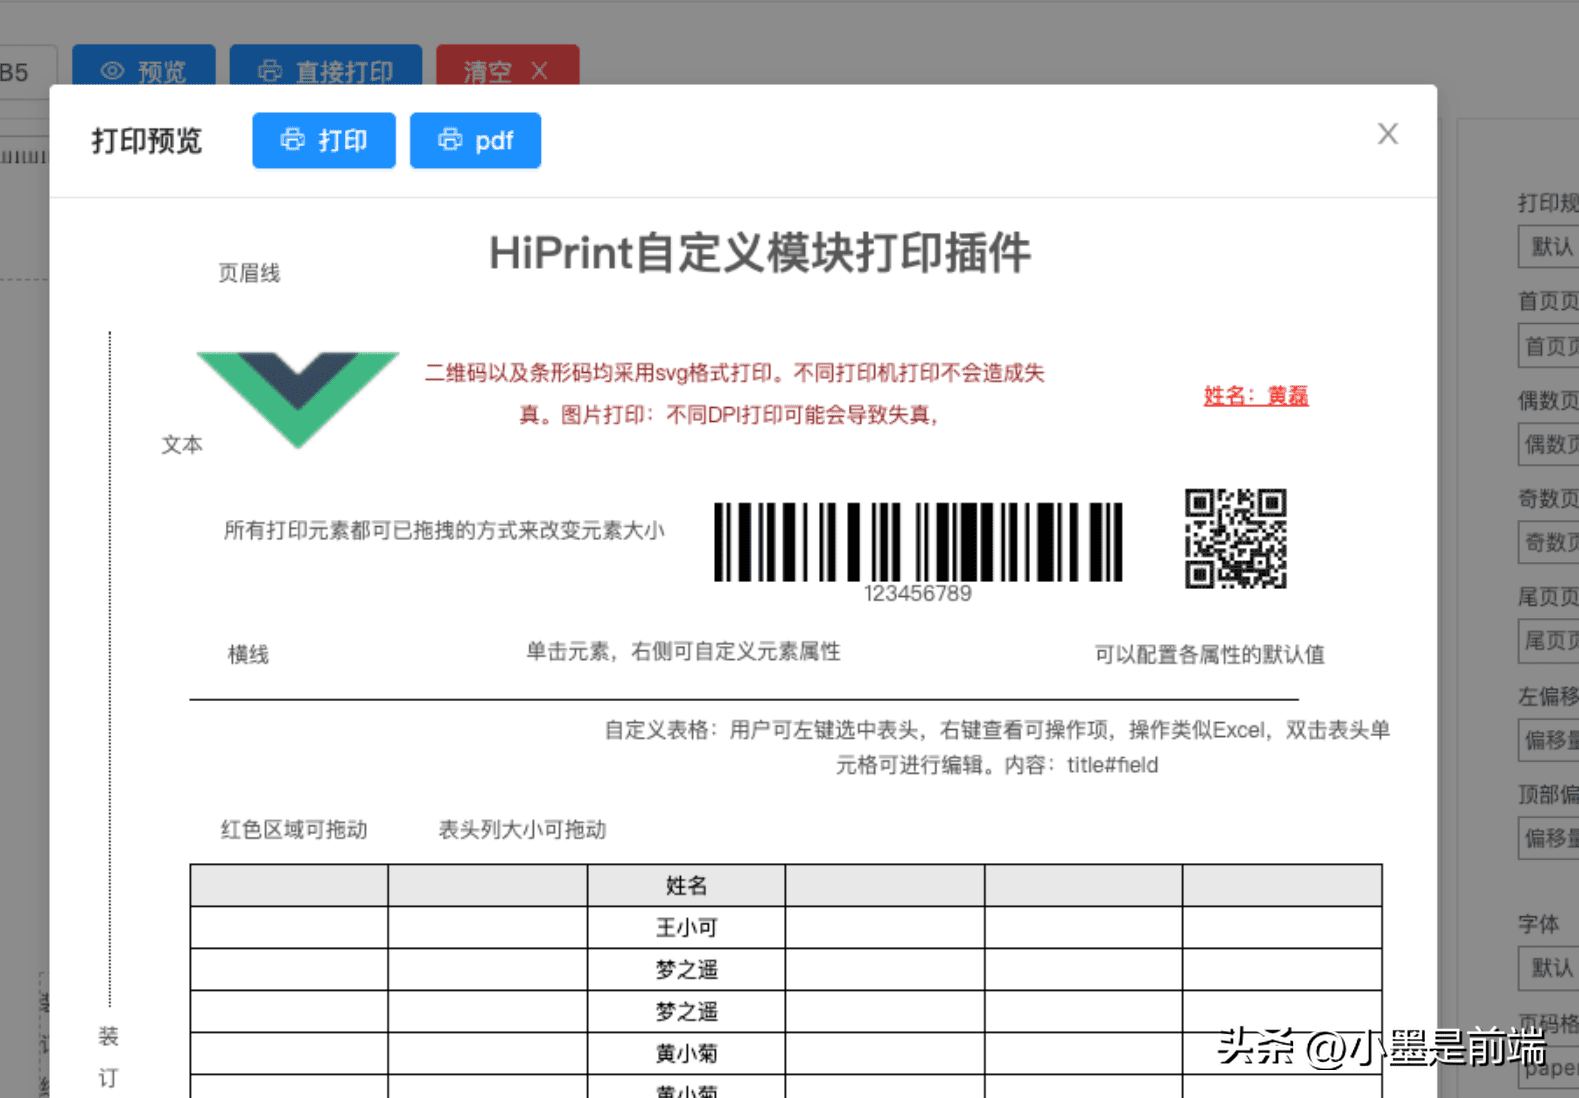Close the 打印预览 dialog with X
Viewport: 1579px width, 1098px height.
1387,134
